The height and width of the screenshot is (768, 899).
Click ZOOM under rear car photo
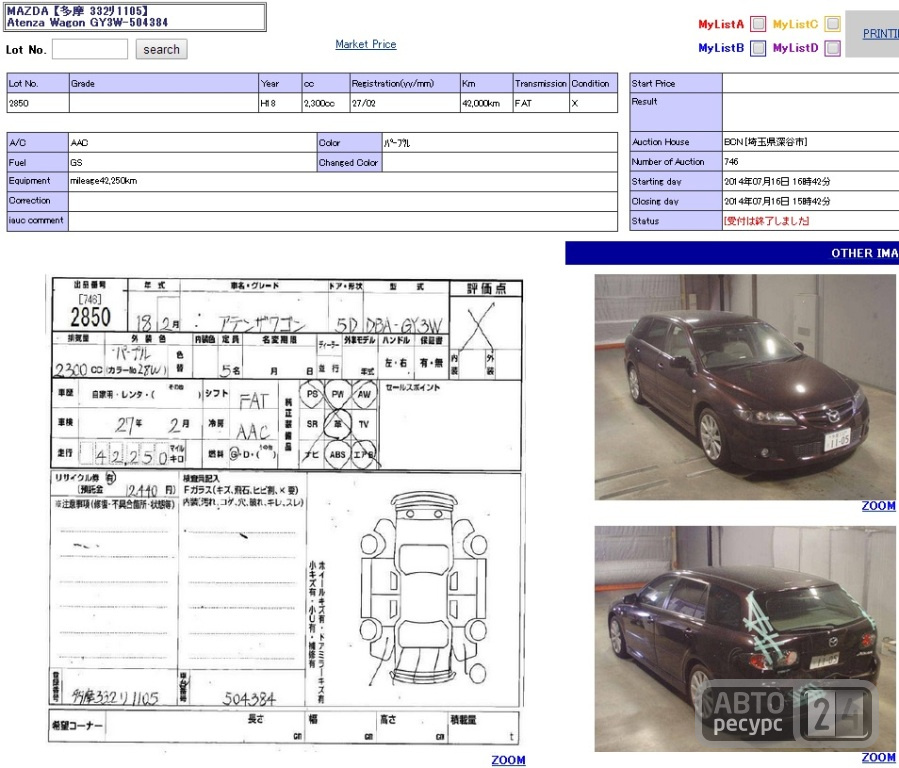(x=878, y=757)
